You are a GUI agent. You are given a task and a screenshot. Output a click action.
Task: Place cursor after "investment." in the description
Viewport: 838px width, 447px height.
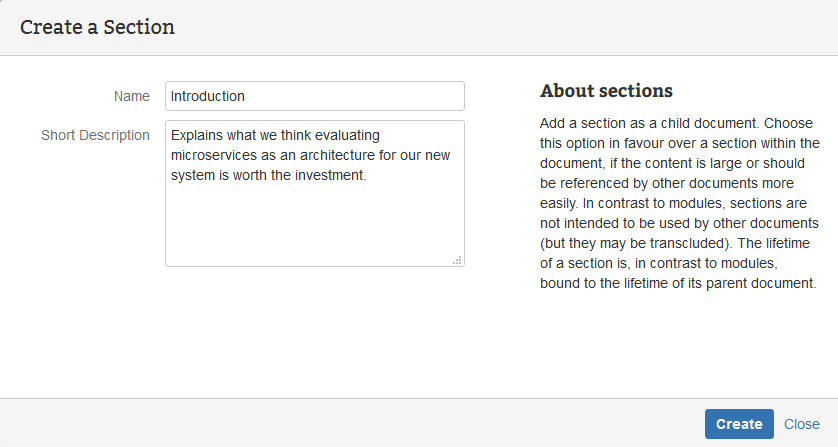[370, 176]
